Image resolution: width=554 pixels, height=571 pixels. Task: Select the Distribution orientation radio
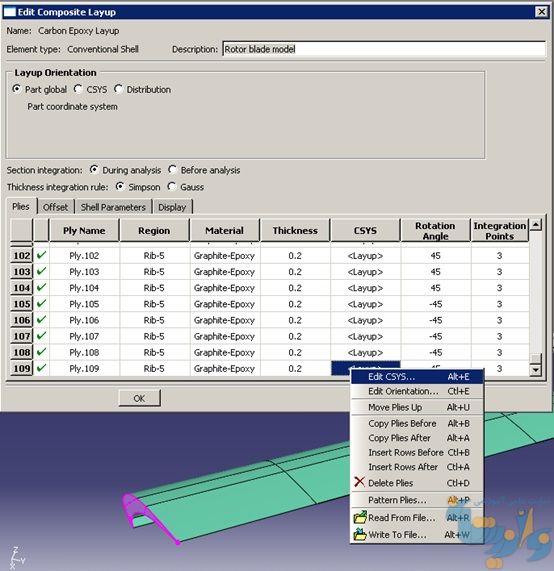pos(118,89)
